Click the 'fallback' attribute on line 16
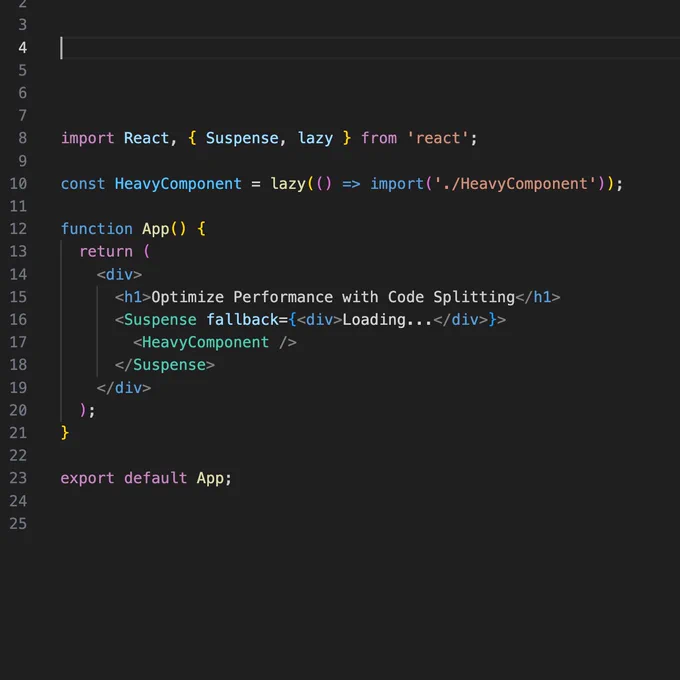 [242, 320]
